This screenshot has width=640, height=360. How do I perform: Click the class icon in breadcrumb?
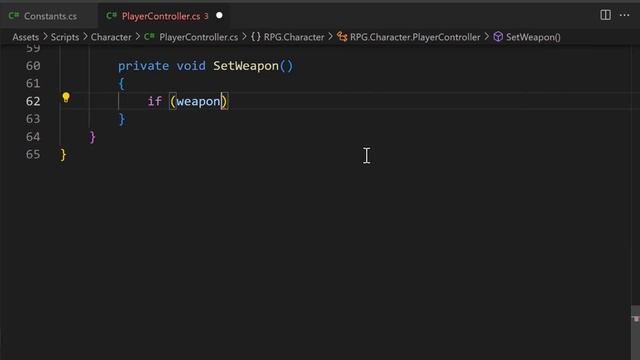click(x=342, y=37)
